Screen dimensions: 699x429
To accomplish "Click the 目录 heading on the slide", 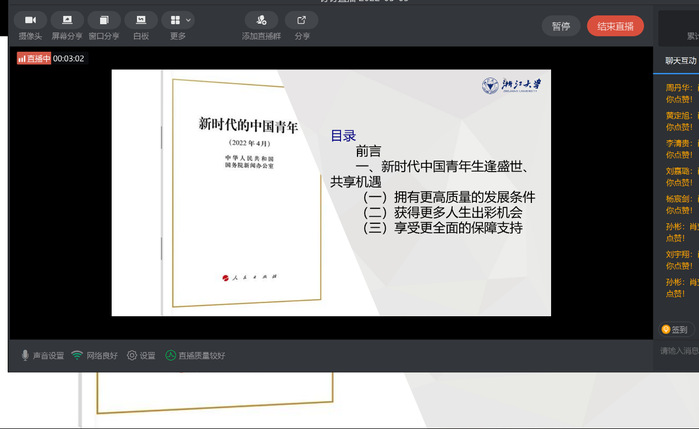I will point(343,135).
